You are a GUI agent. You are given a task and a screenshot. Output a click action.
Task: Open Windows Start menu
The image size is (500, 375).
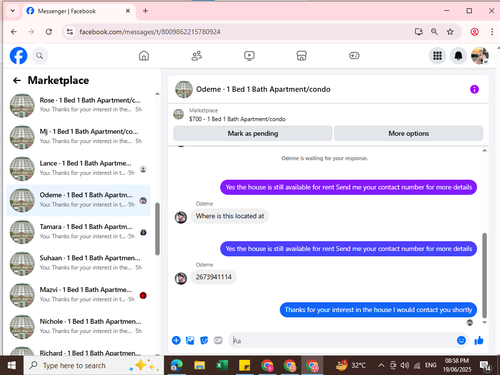pos(12,365)
